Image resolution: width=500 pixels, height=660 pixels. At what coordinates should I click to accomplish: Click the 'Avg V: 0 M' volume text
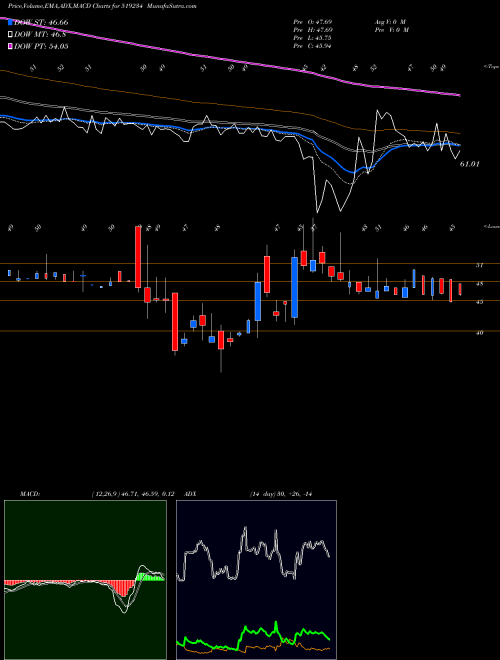[391, 21]
